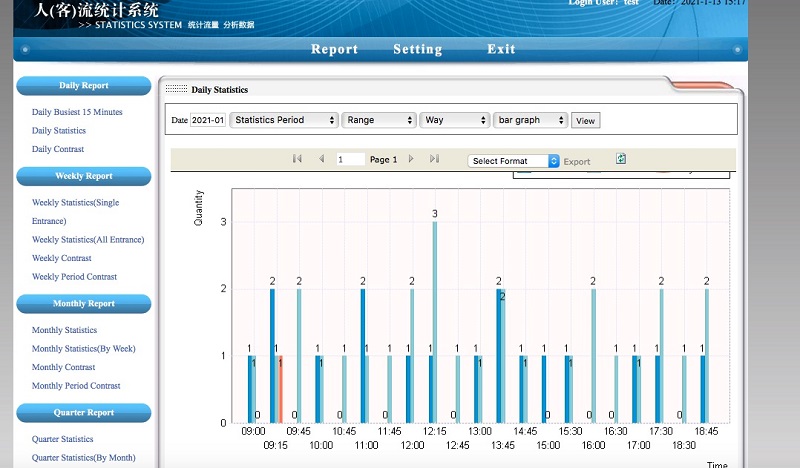800x468 pixels.
Task: Open Weekly Contrast report
Action: (x=61, y=258)
